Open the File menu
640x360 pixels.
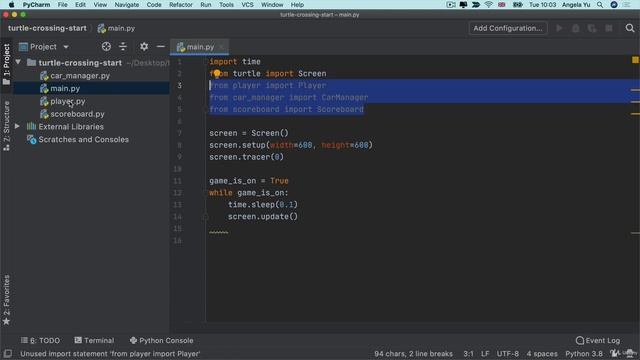tap(62, 5)
